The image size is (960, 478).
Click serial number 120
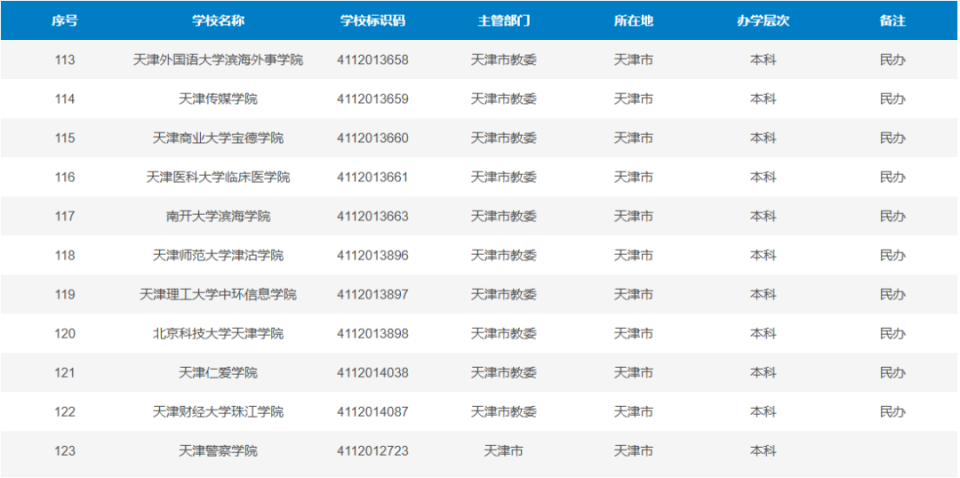65,334
